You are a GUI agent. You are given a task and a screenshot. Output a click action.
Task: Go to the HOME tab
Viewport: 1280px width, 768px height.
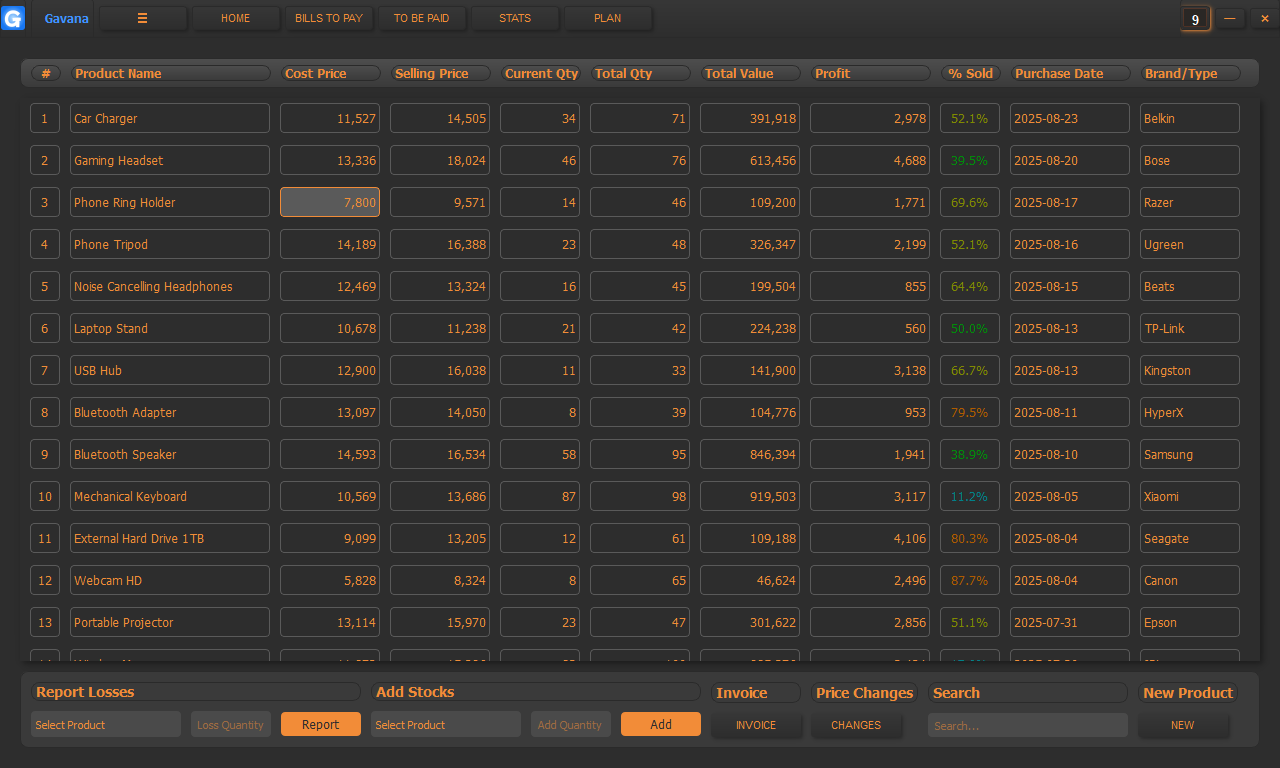(236, 18)
